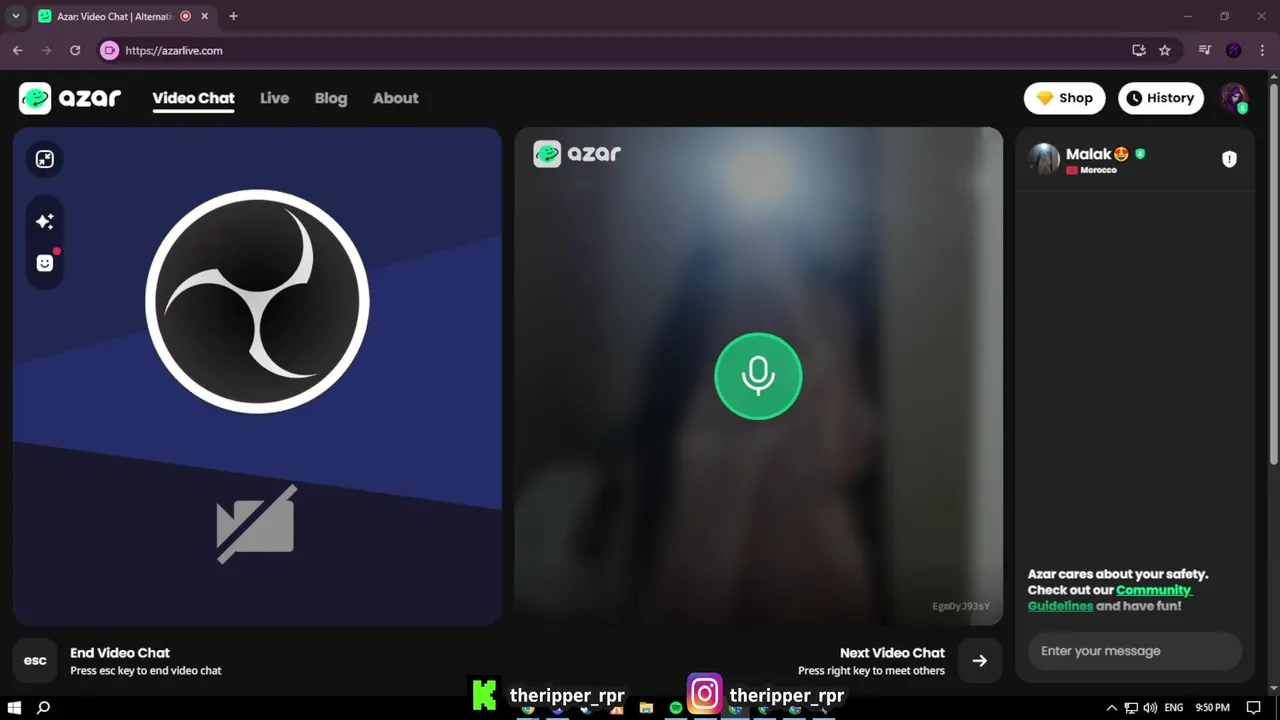Click the azarlive.com URL bar
Viewport: 1280px width, 720px height.
coord(620,50)
